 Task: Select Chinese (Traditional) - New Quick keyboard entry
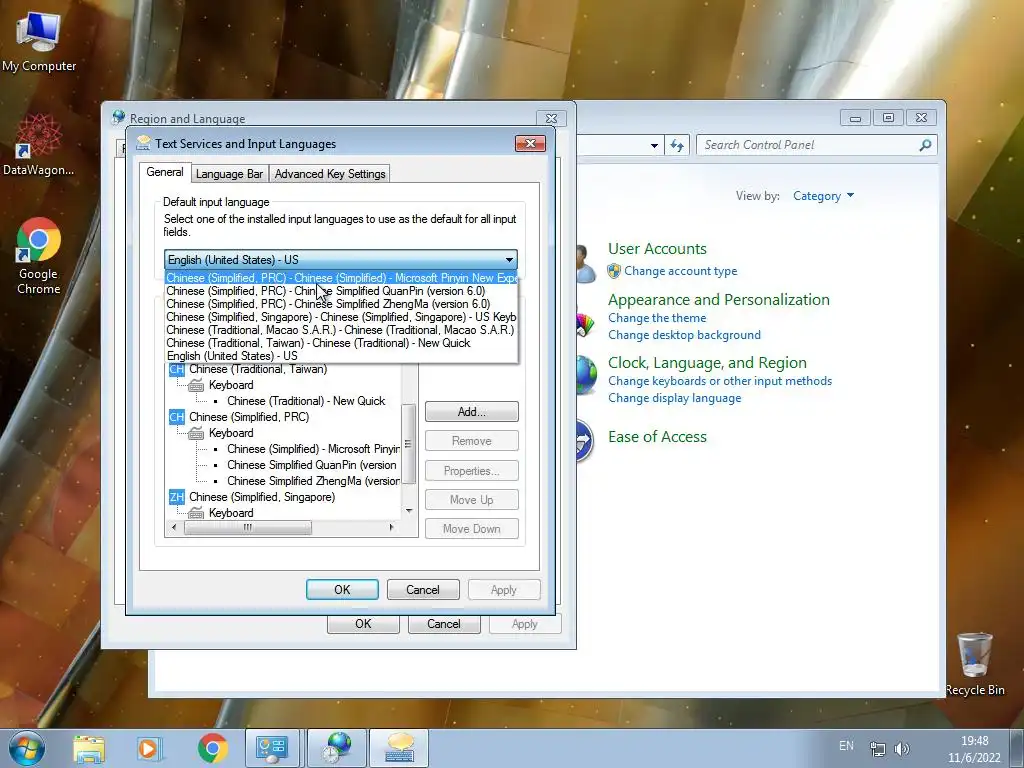pyautogui.click(x=306, y=401)
